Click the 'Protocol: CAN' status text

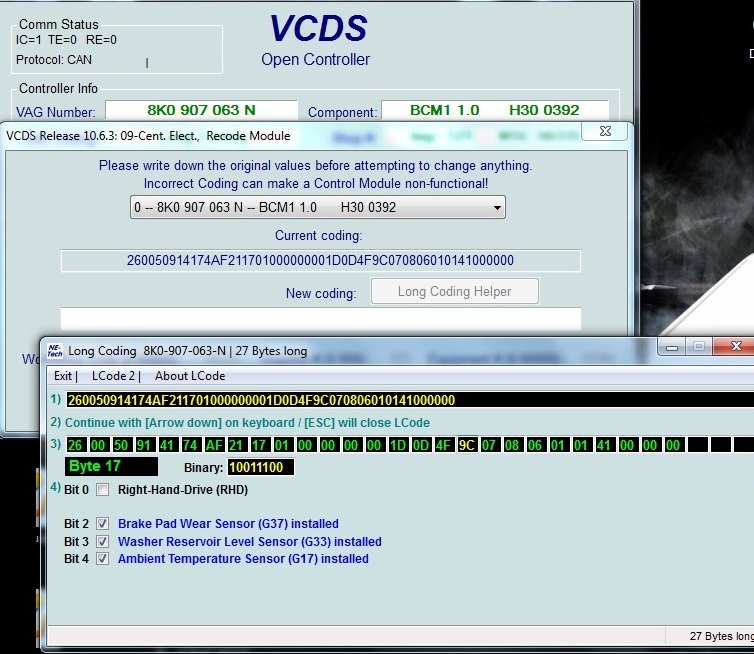tap(53, 60)
